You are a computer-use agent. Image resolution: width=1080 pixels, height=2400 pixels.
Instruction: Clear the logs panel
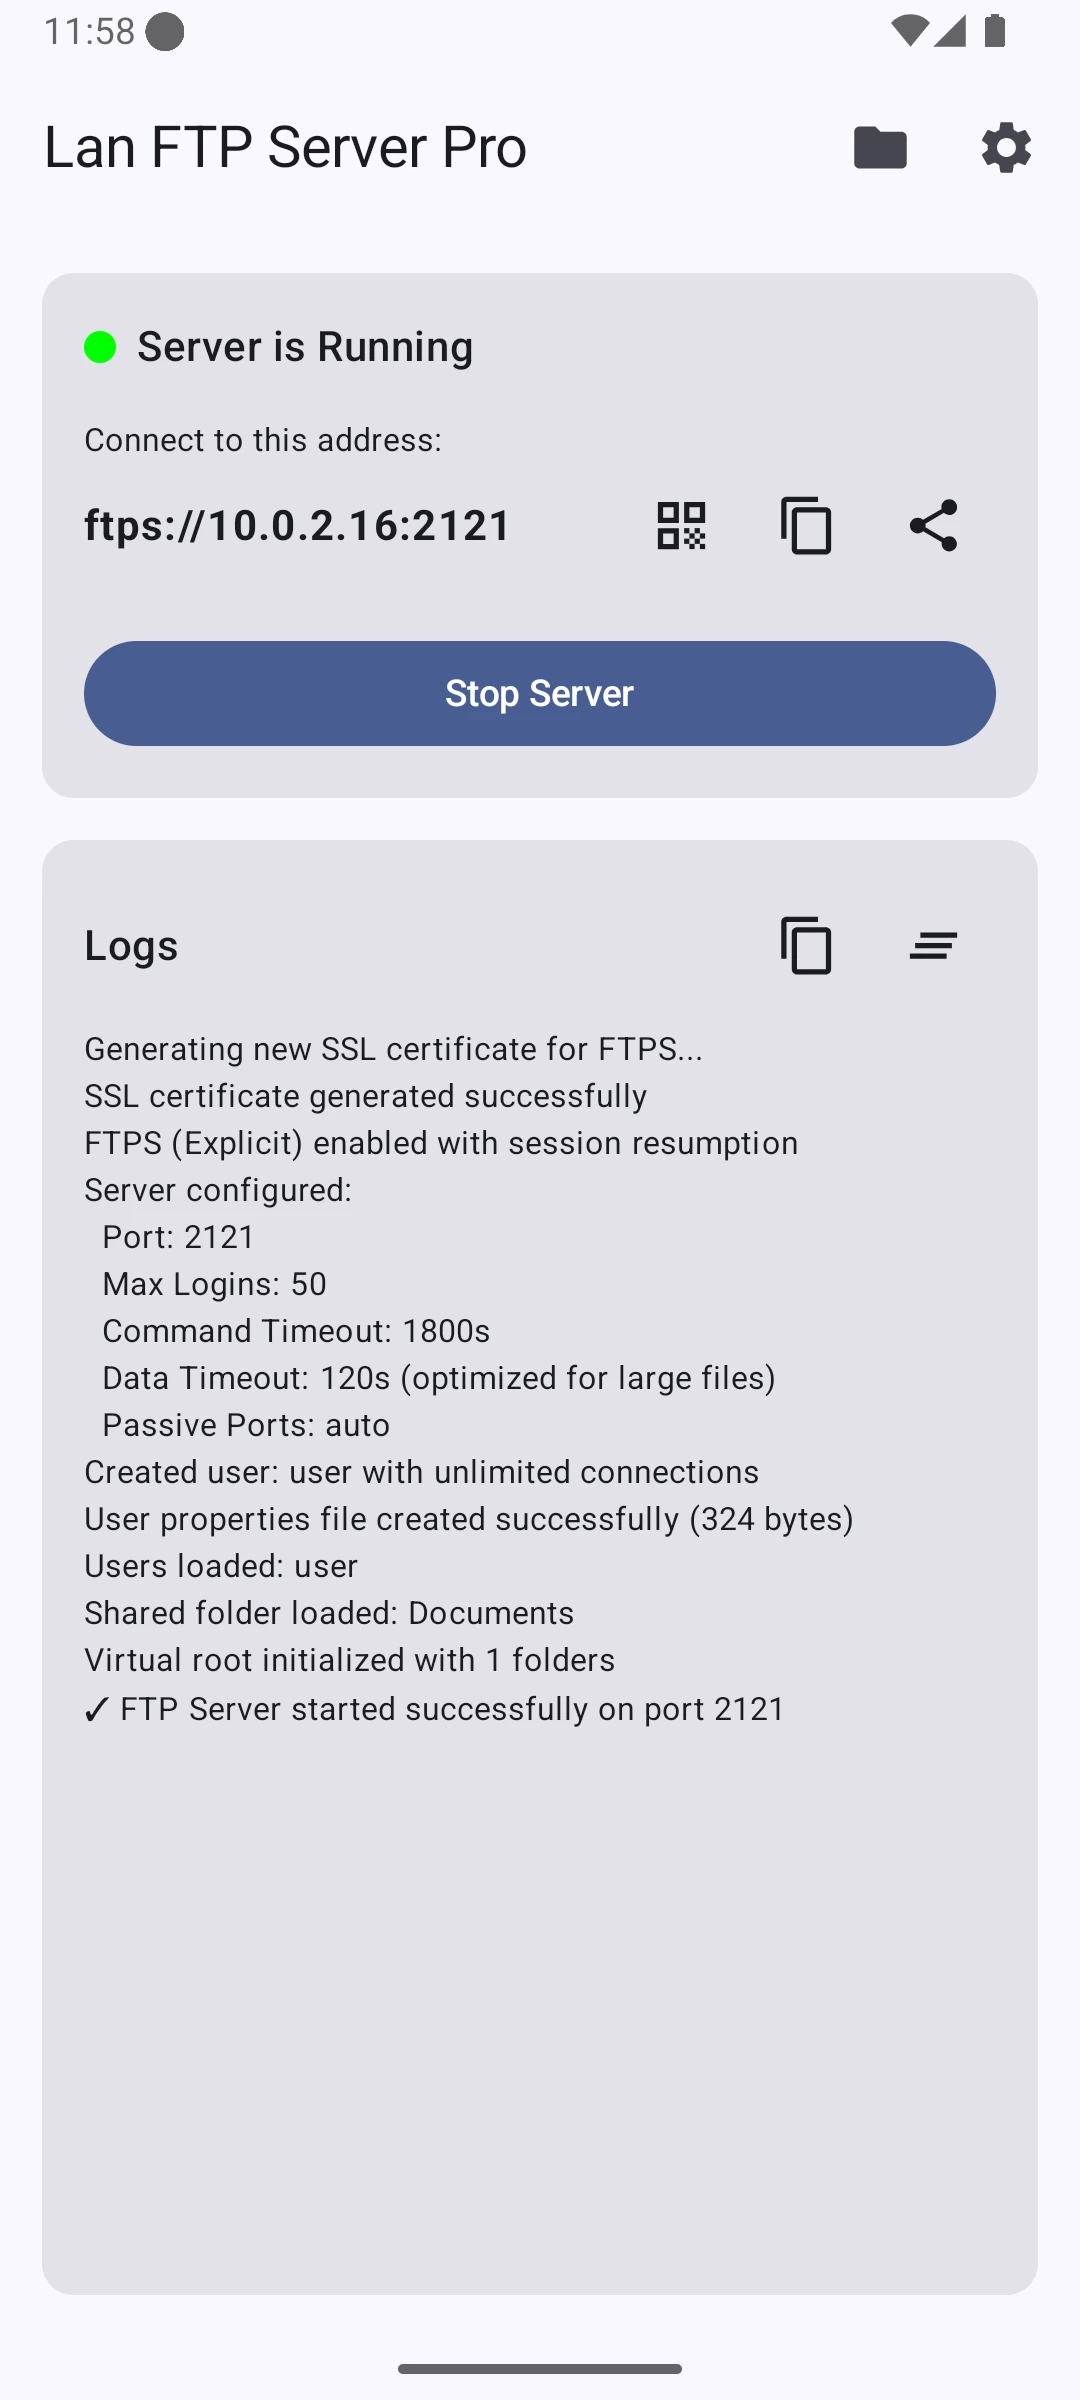pyautogui.click(x=932, y=945)
